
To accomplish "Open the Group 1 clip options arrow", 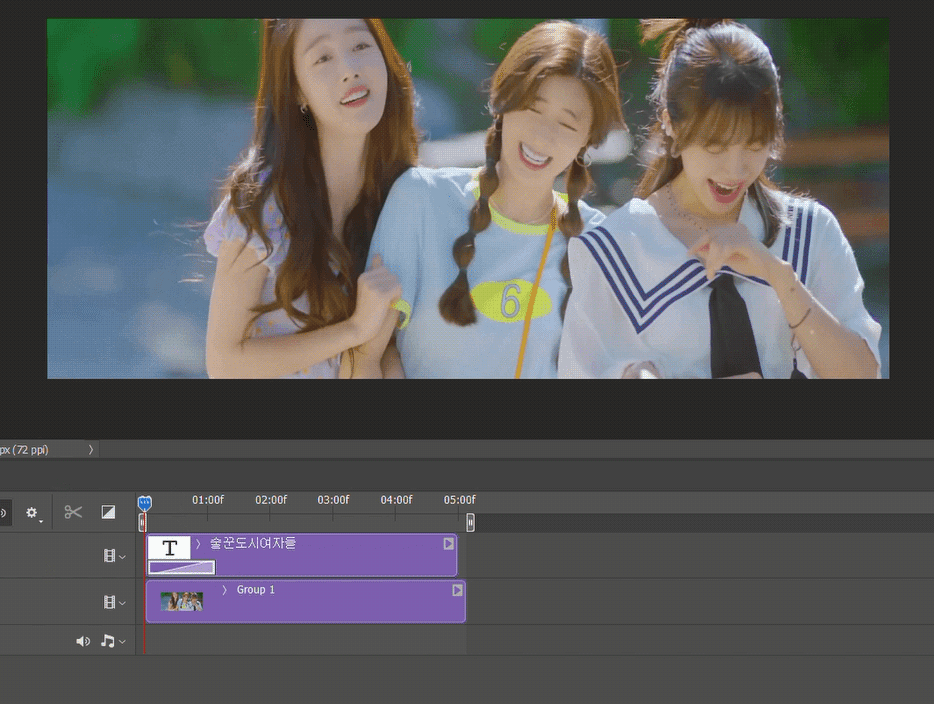I will pyautogui.click(x=457, y=590).
